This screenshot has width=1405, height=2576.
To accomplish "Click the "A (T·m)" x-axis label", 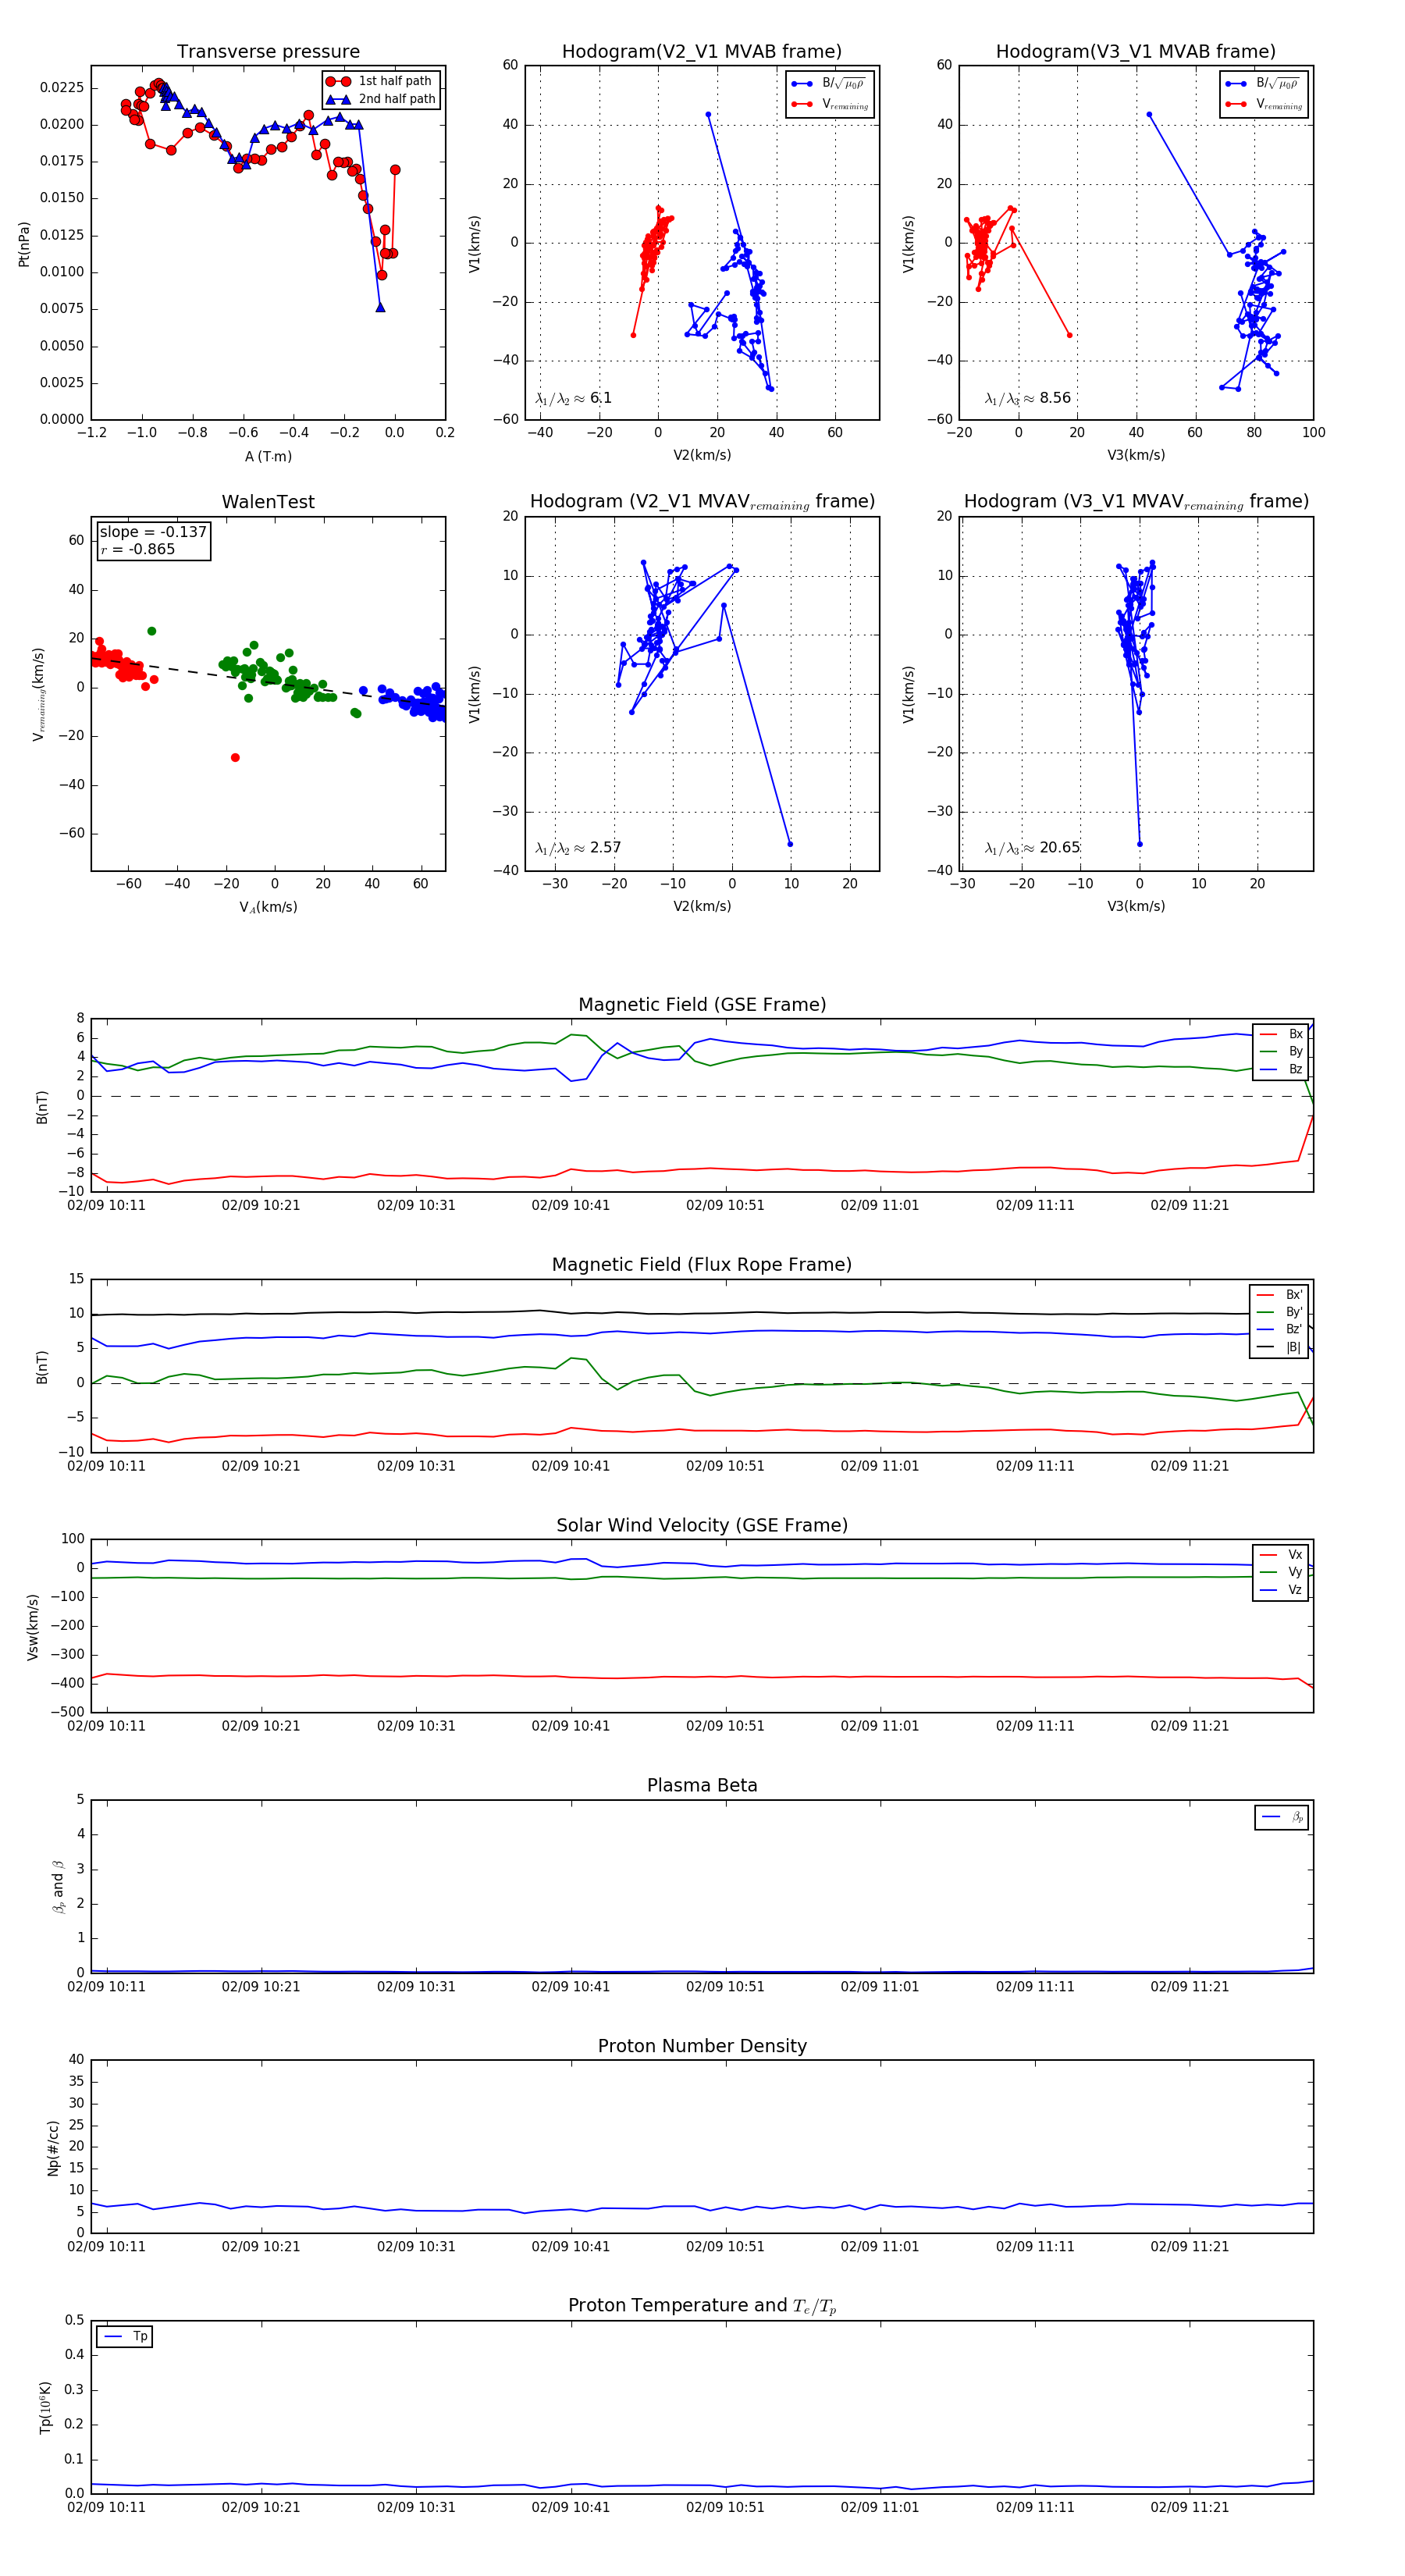I will pyautogui.click(x=268, y=457).
